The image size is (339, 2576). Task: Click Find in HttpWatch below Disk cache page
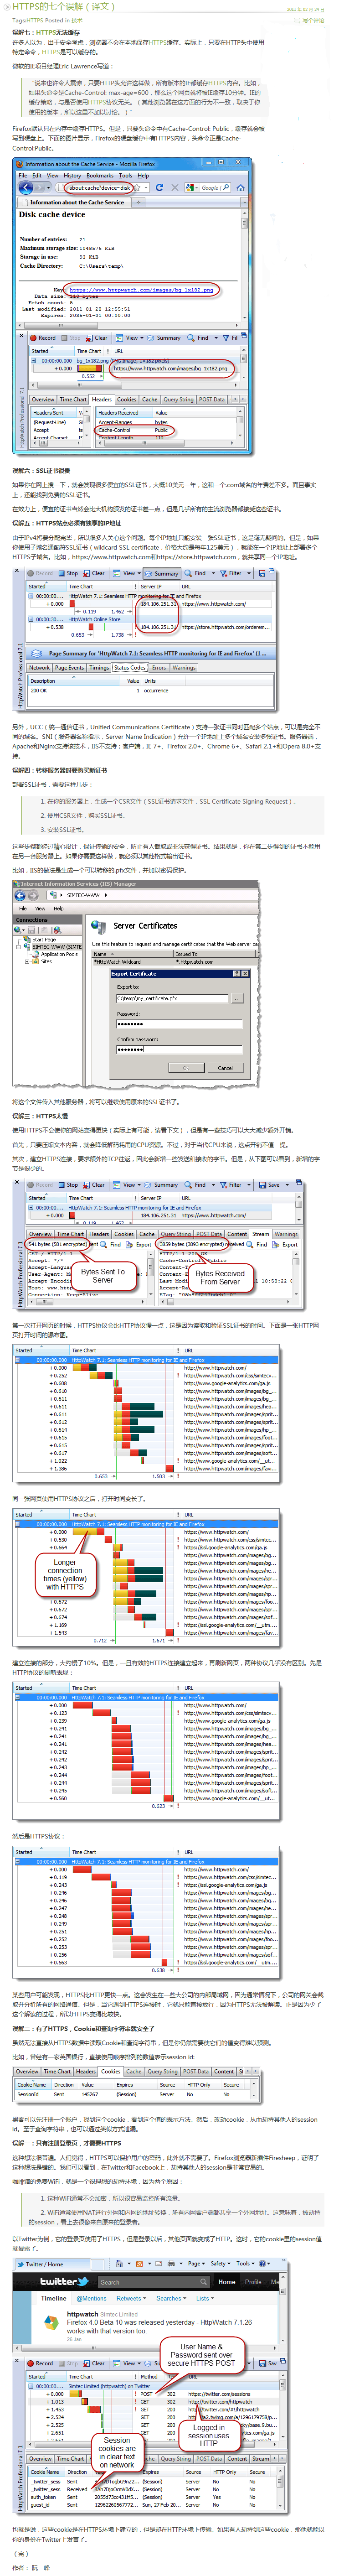(x=199, y=338)
